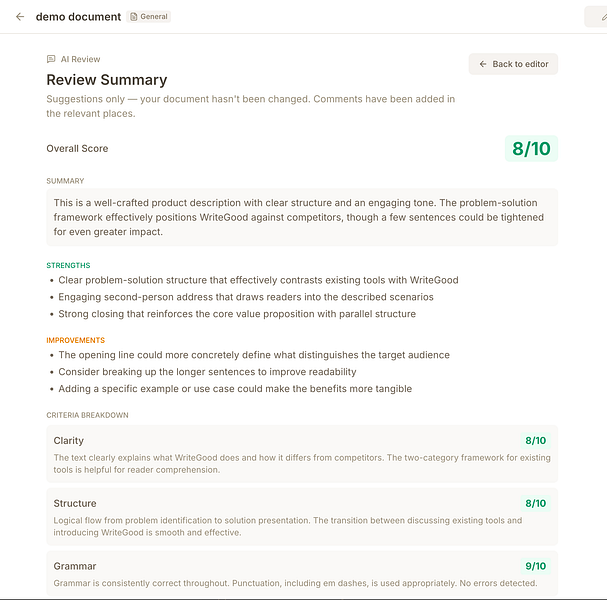Screen dimensions: 607x600
Task: Click the arrow icon in Back to editor
Action: (x=483, y=64)
